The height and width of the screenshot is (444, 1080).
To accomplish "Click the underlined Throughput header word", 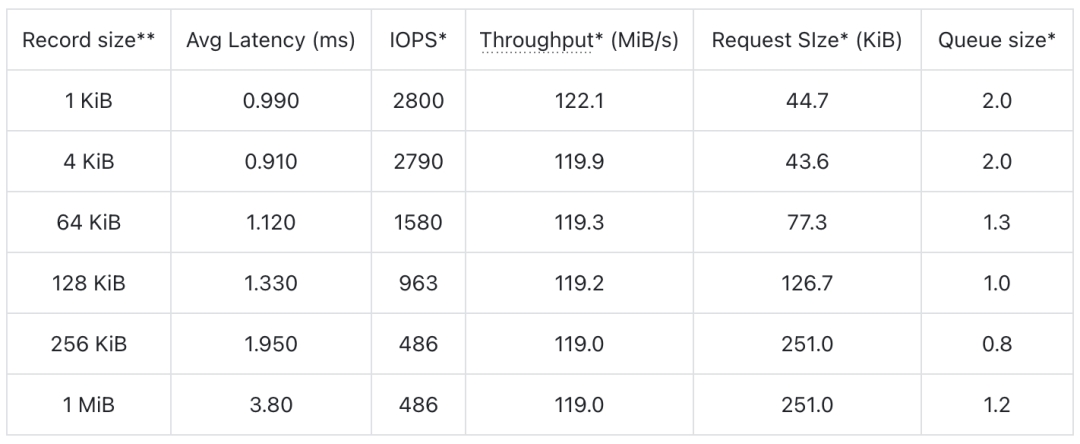I will point(536,41).
